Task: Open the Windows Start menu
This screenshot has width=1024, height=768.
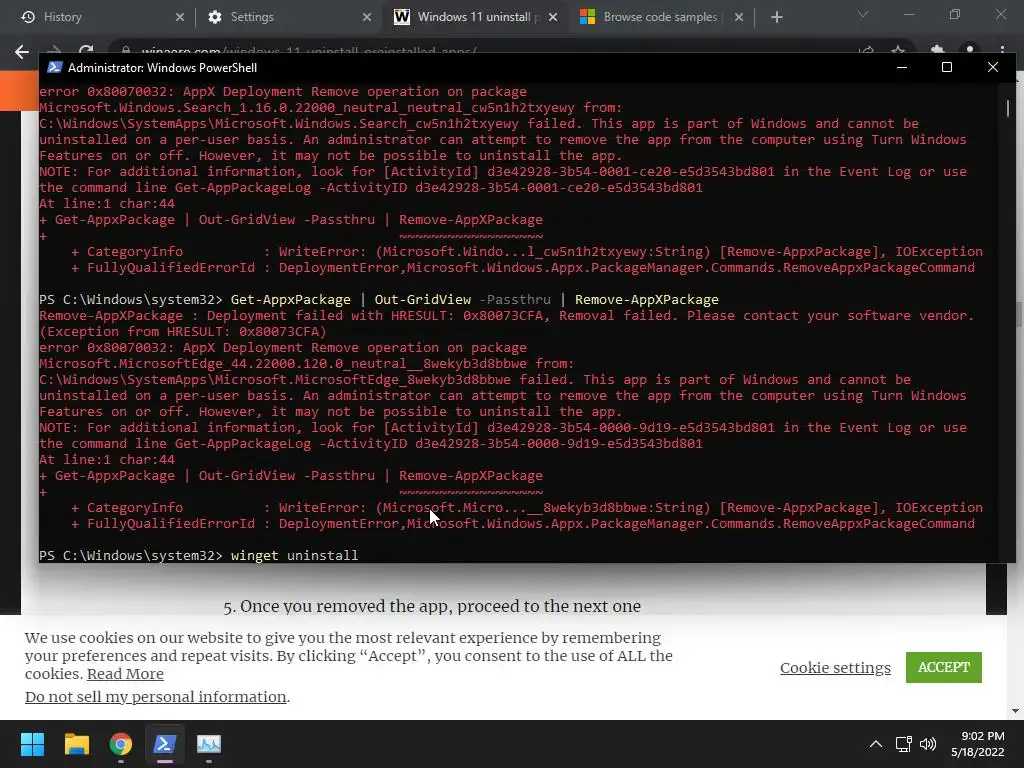Action: (32, 744)
